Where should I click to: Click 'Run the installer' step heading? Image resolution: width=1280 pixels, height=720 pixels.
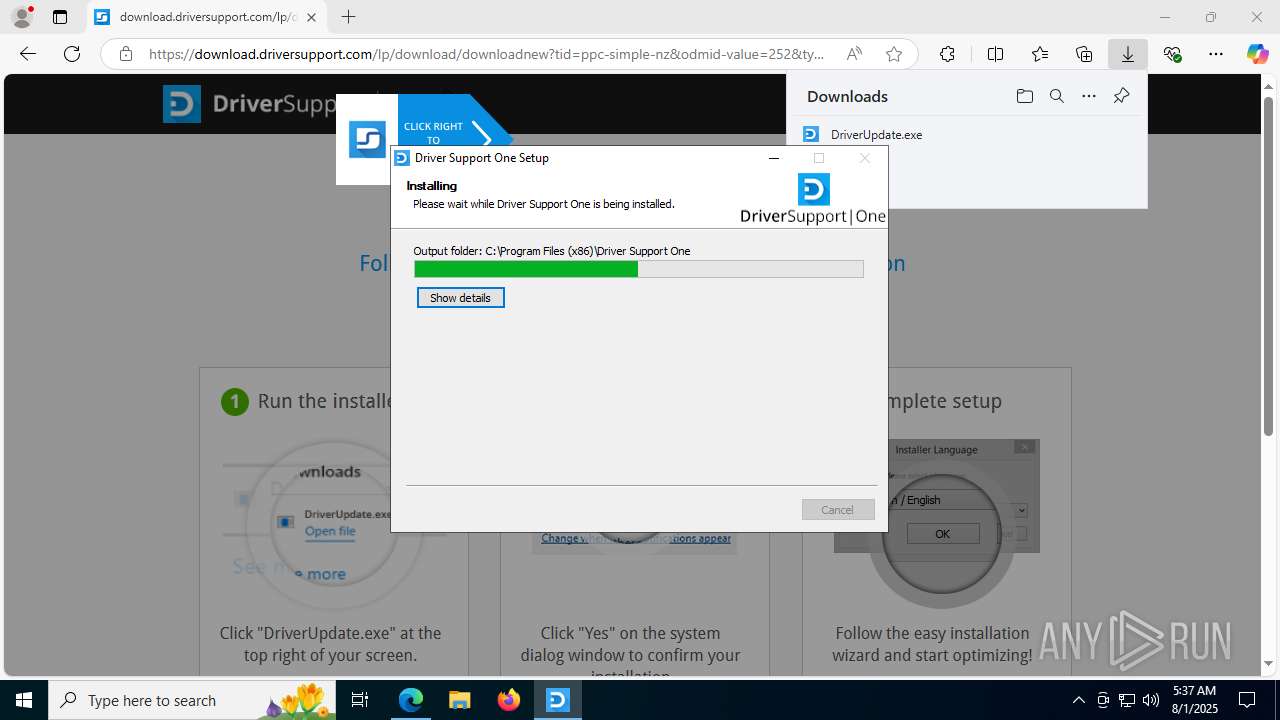(324, 401)
